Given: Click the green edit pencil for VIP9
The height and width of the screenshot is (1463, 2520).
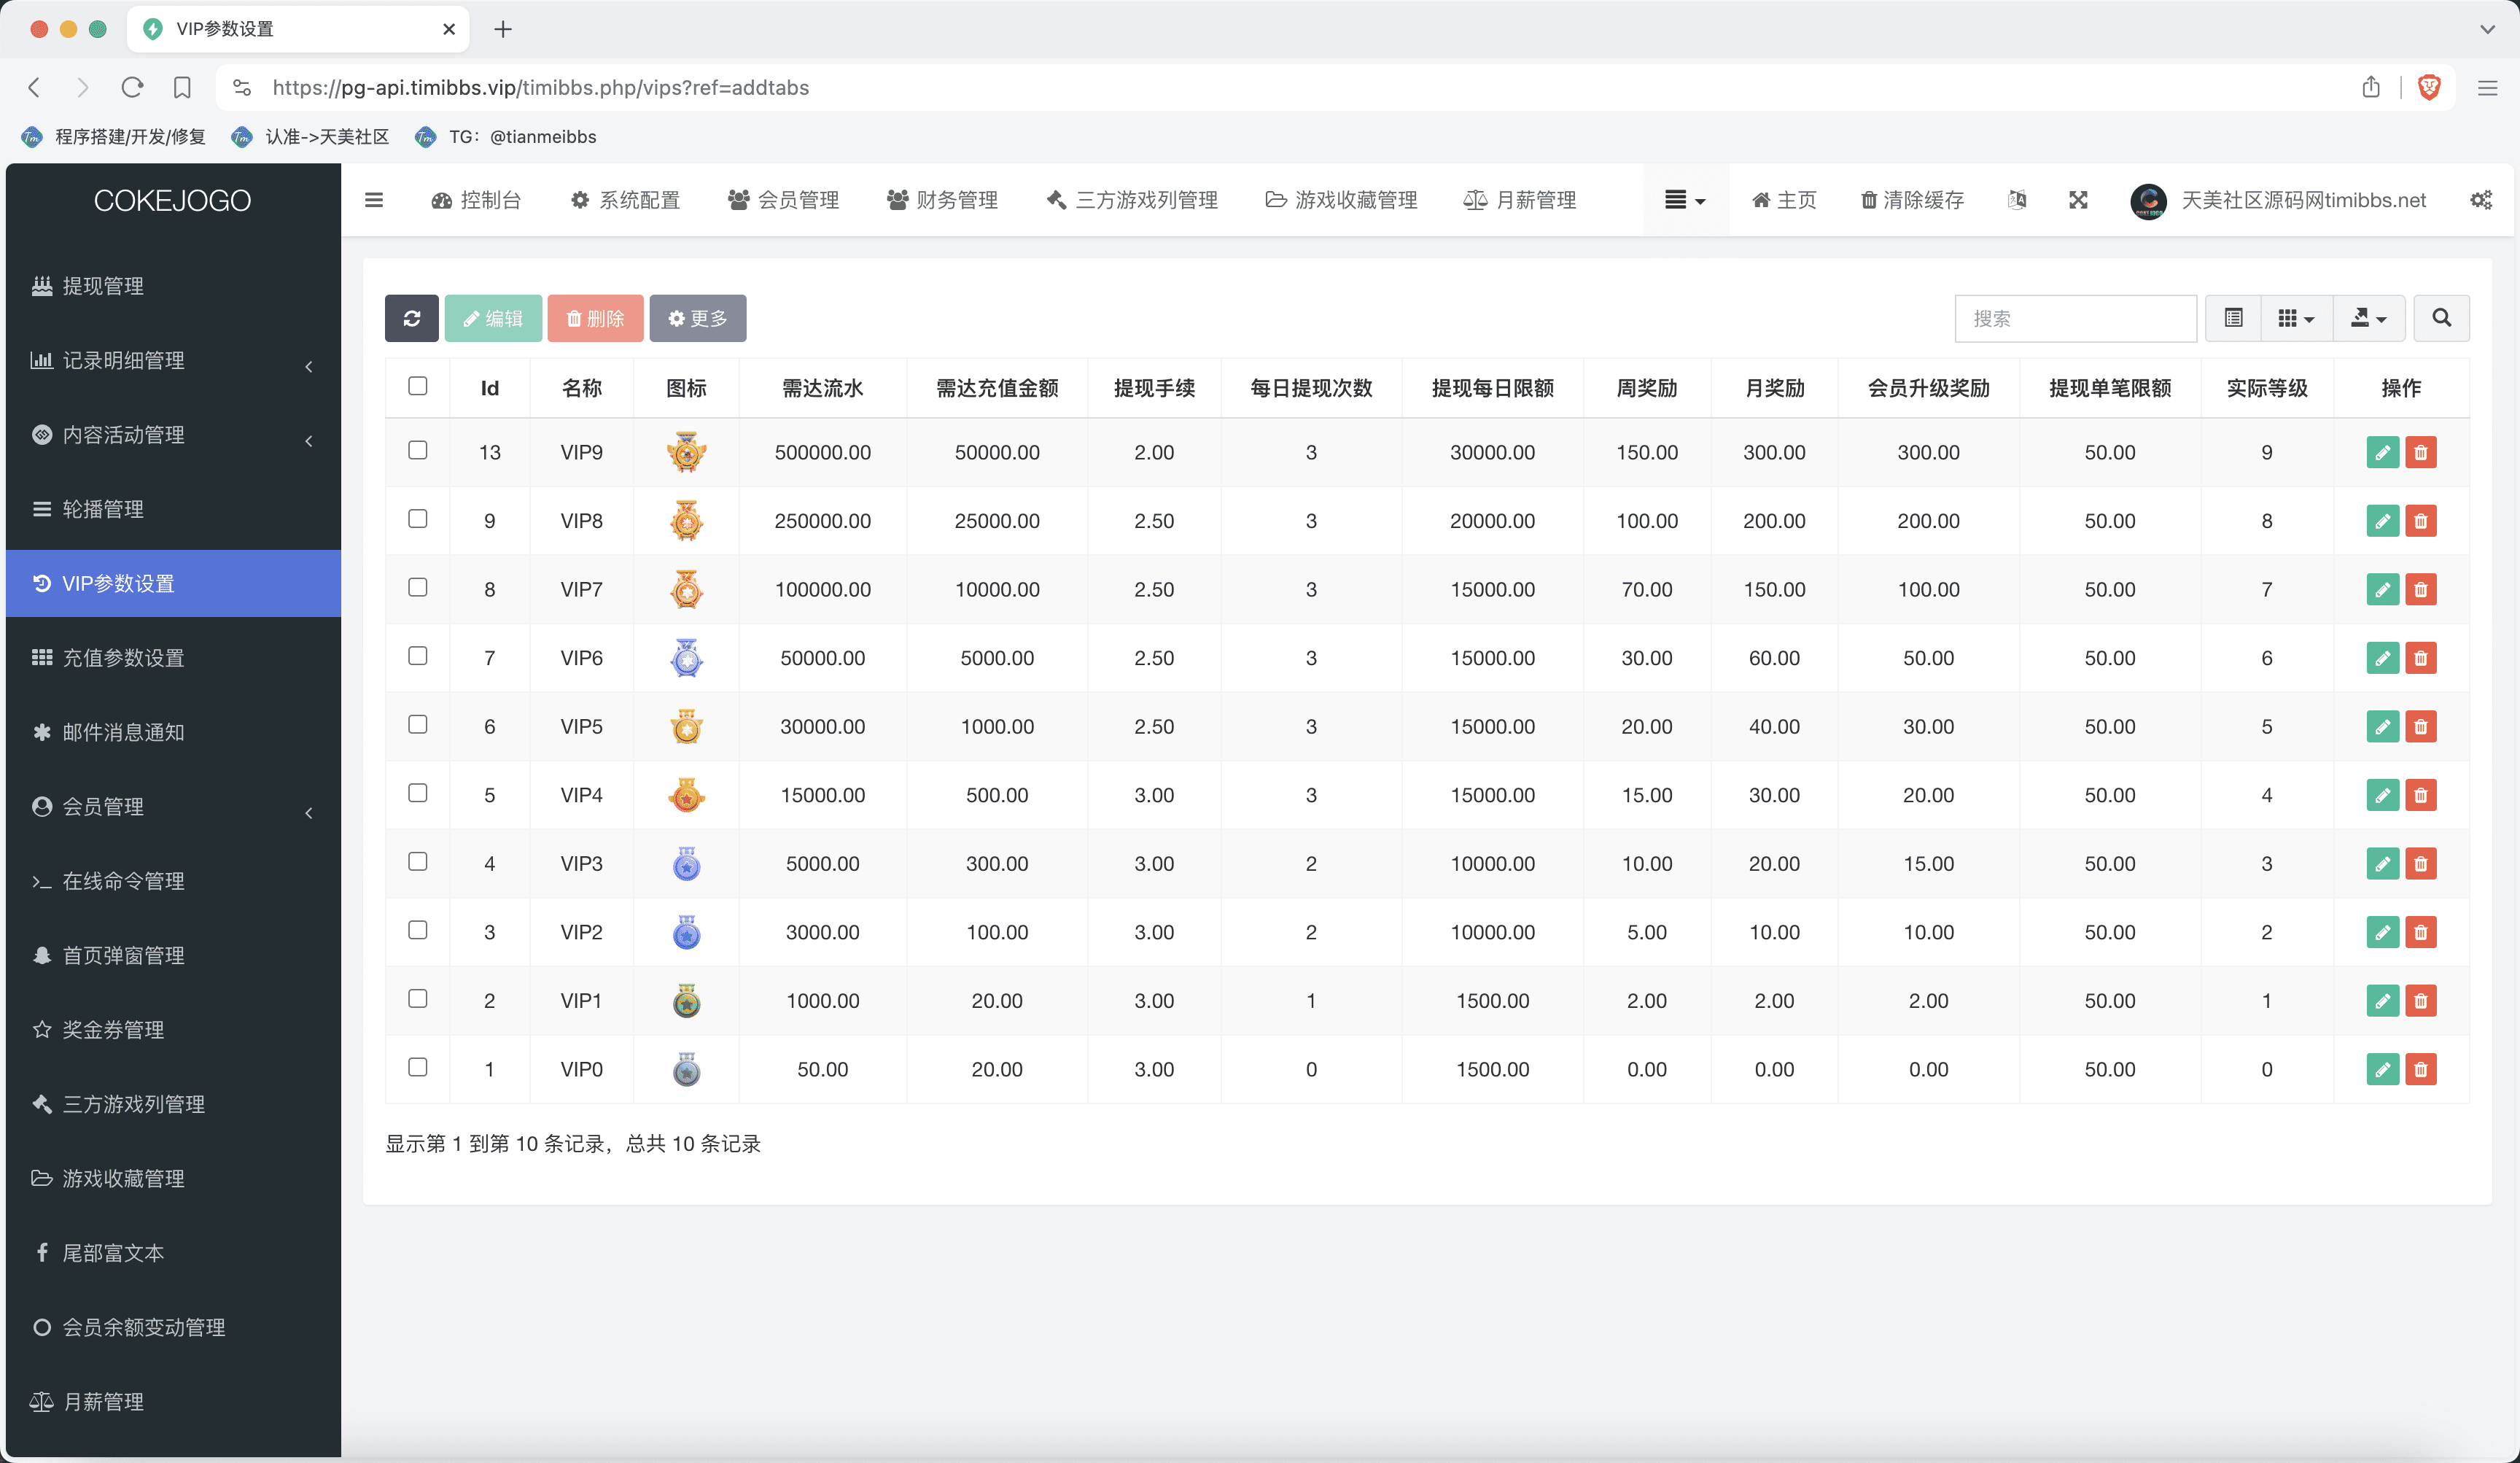Looking at the screenshot, I should (2382, 452).
